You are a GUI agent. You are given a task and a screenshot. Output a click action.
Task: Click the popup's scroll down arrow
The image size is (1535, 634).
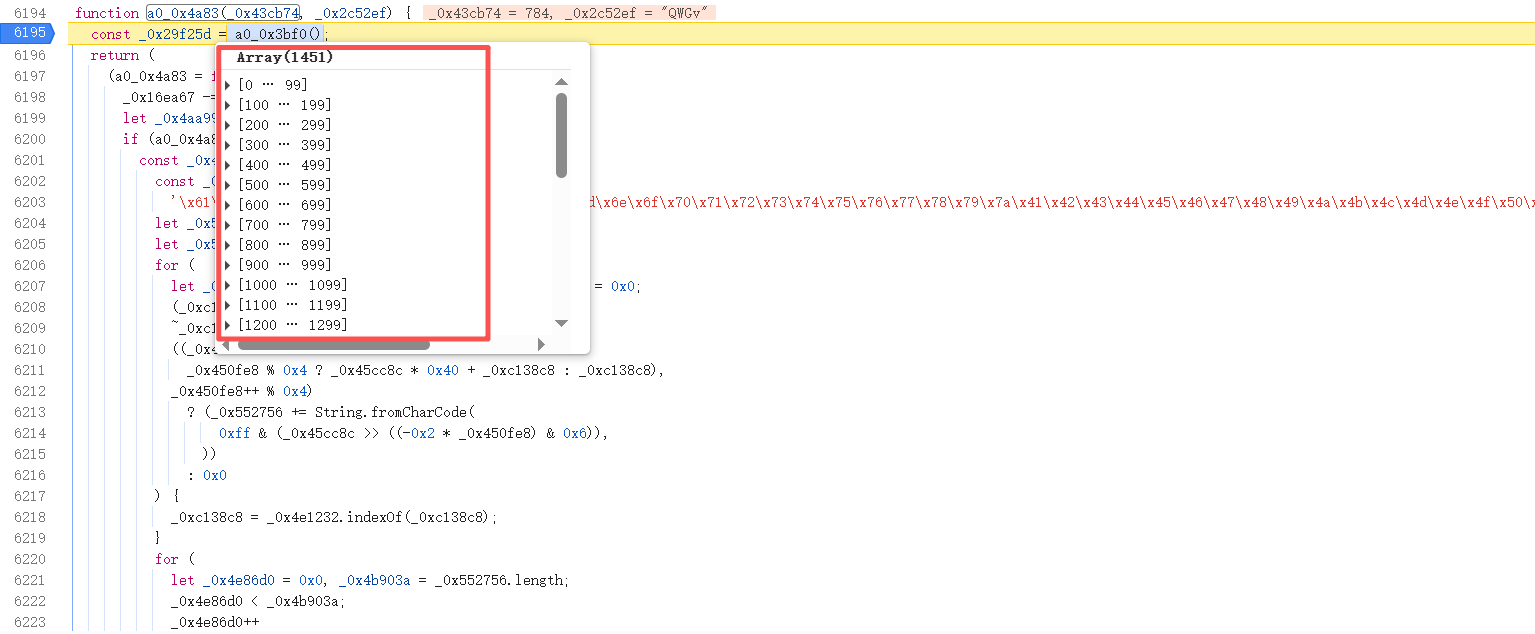pyautogui.click(x=561, y=323)
